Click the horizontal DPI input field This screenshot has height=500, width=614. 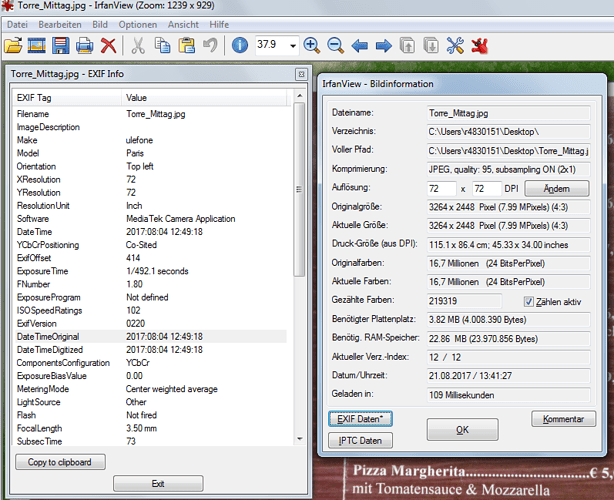[x=442, y=189]
